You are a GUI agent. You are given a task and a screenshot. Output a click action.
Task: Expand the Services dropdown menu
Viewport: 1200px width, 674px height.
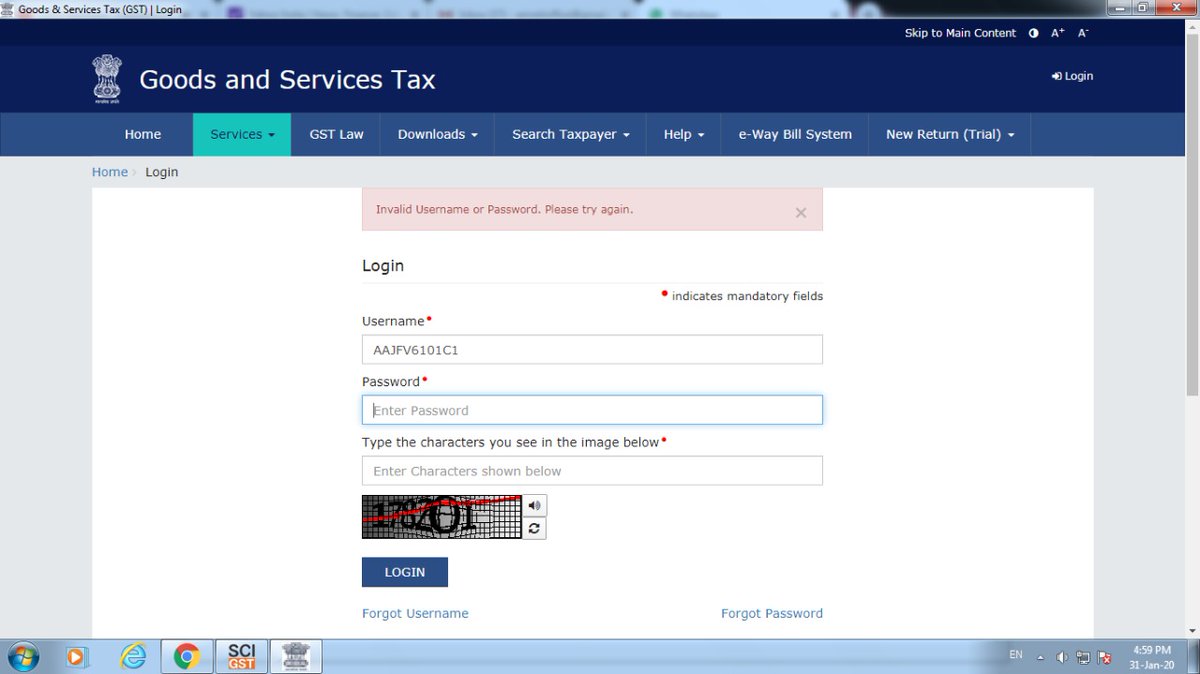[x=241, y=134]
